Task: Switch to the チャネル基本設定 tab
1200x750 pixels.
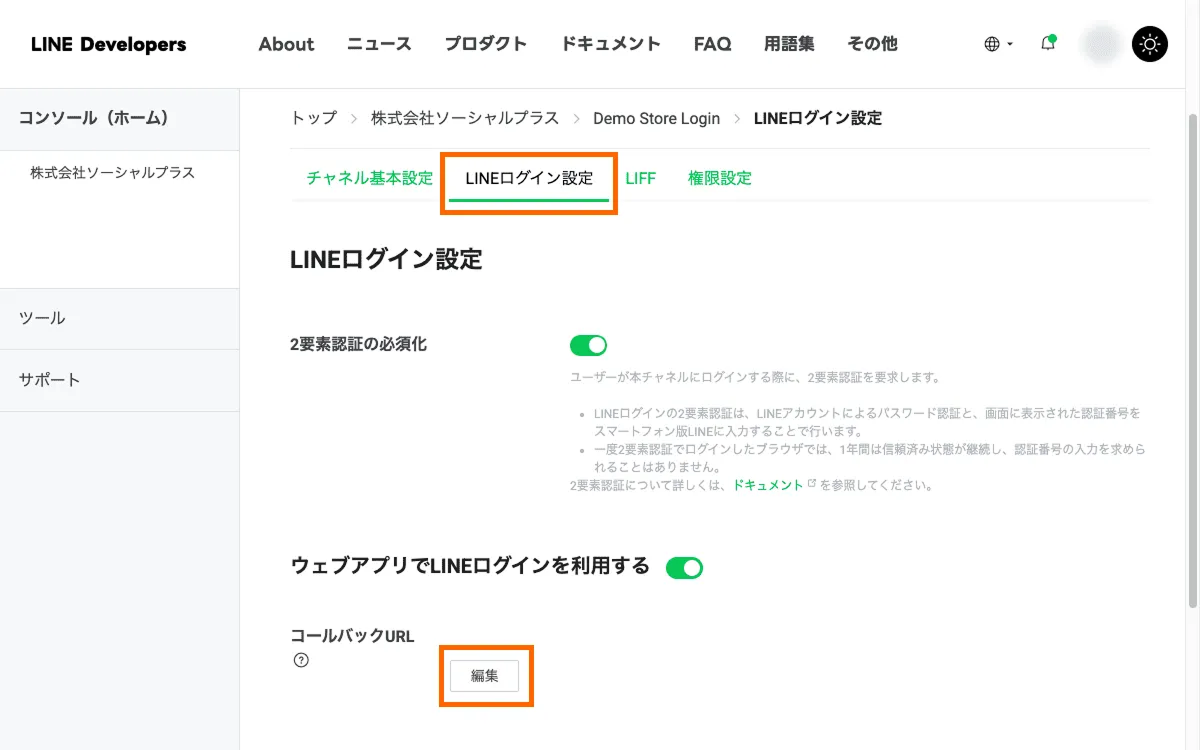Action: pos(369,178)
